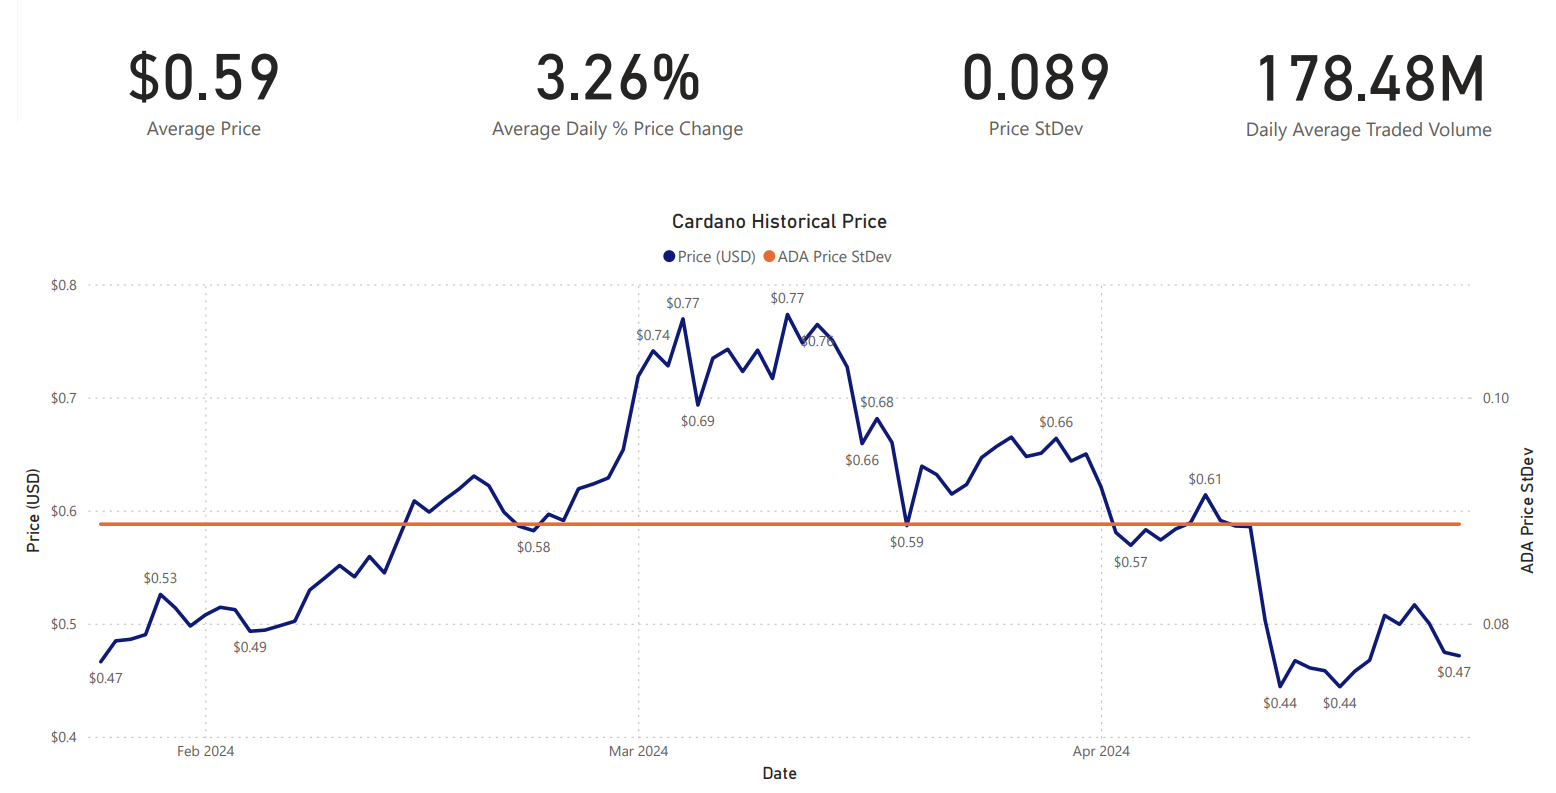This screenshot has width=1556, height=793.
Task: Click the orange ADA Price StDev legend marker
Action: (769, 257)
